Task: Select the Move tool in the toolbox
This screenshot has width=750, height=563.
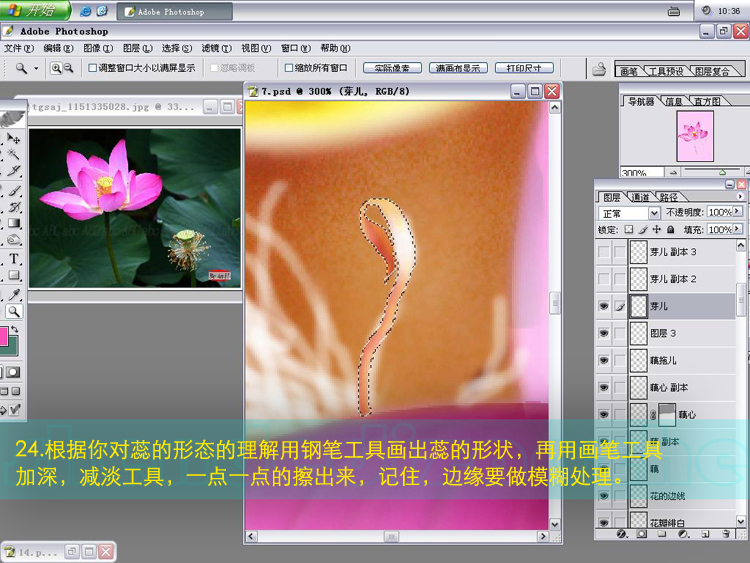Action: 13,139
